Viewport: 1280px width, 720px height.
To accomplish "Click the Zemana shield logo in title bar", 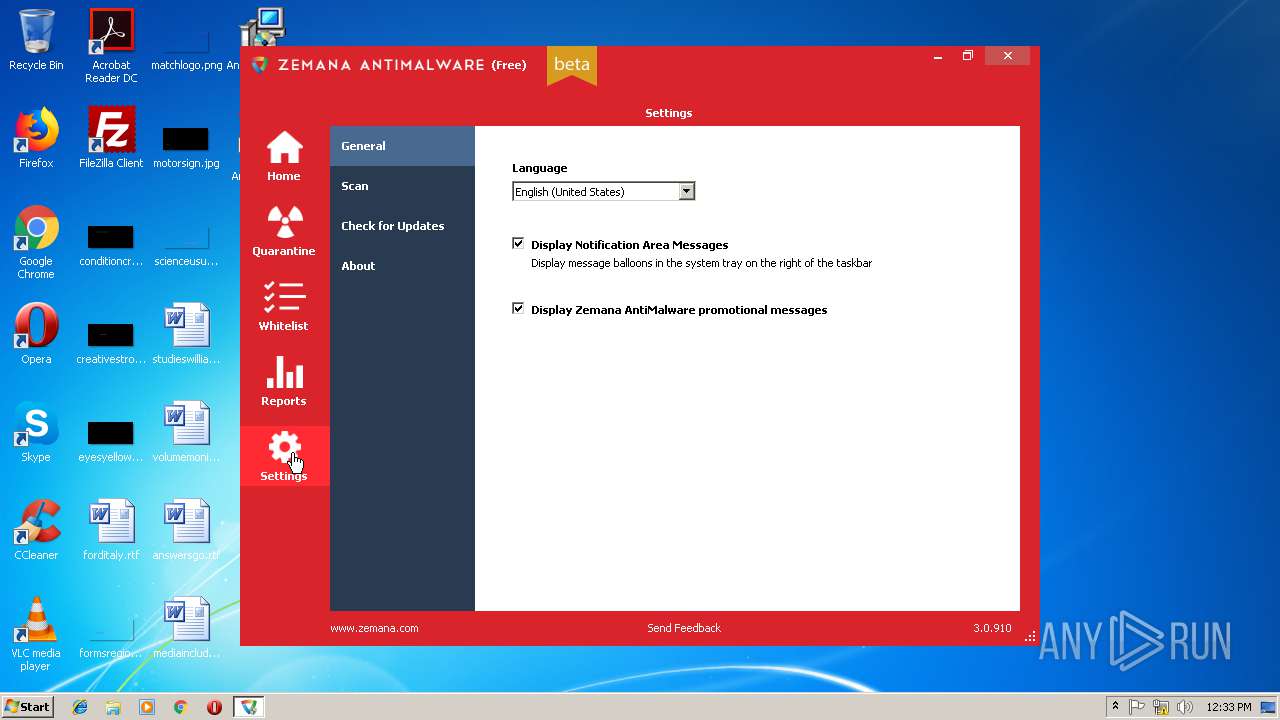I will [x=260, y=65].
